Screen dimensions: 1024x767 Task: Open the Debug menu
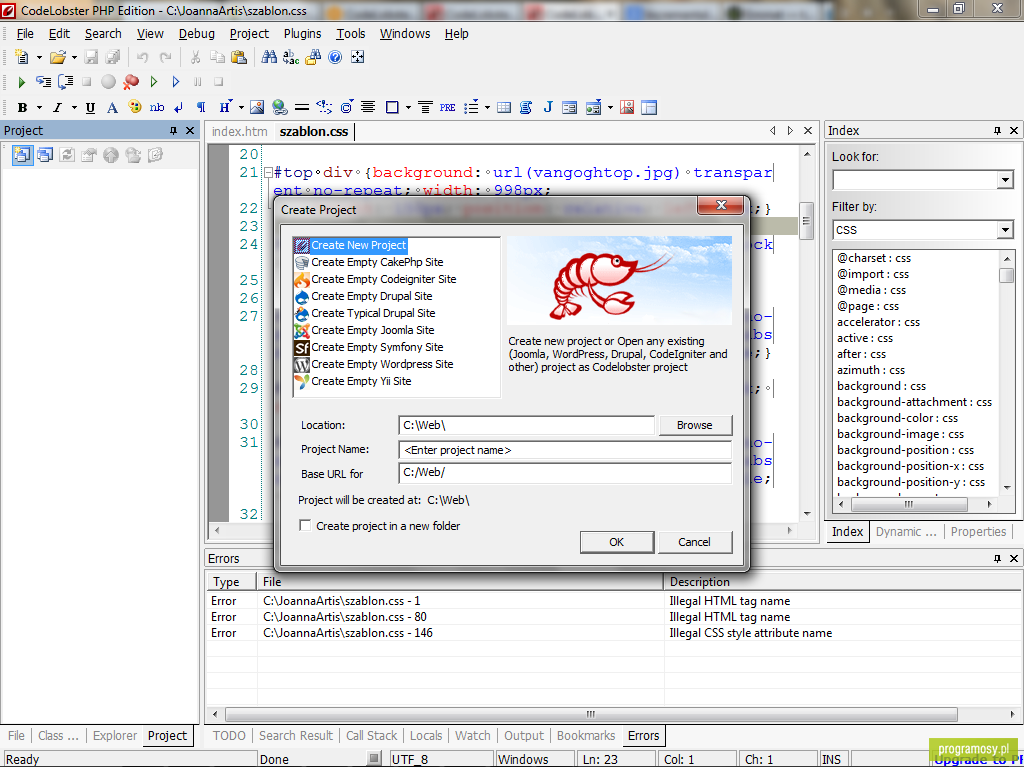click(x=197, y=34)
